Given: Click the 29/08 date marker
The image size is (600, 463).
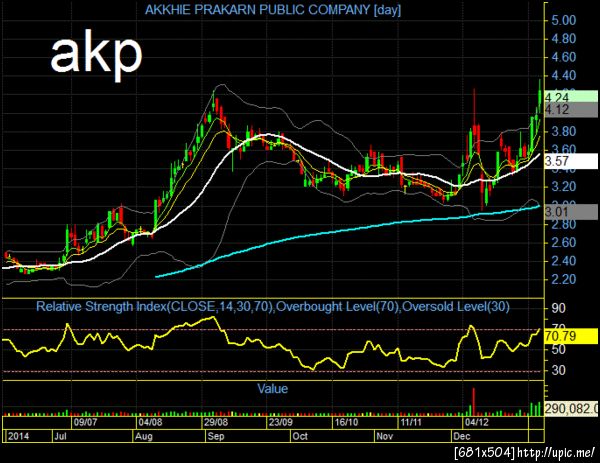Looking at the screenshot, I should pyautogui.click(x=215, y=422).
